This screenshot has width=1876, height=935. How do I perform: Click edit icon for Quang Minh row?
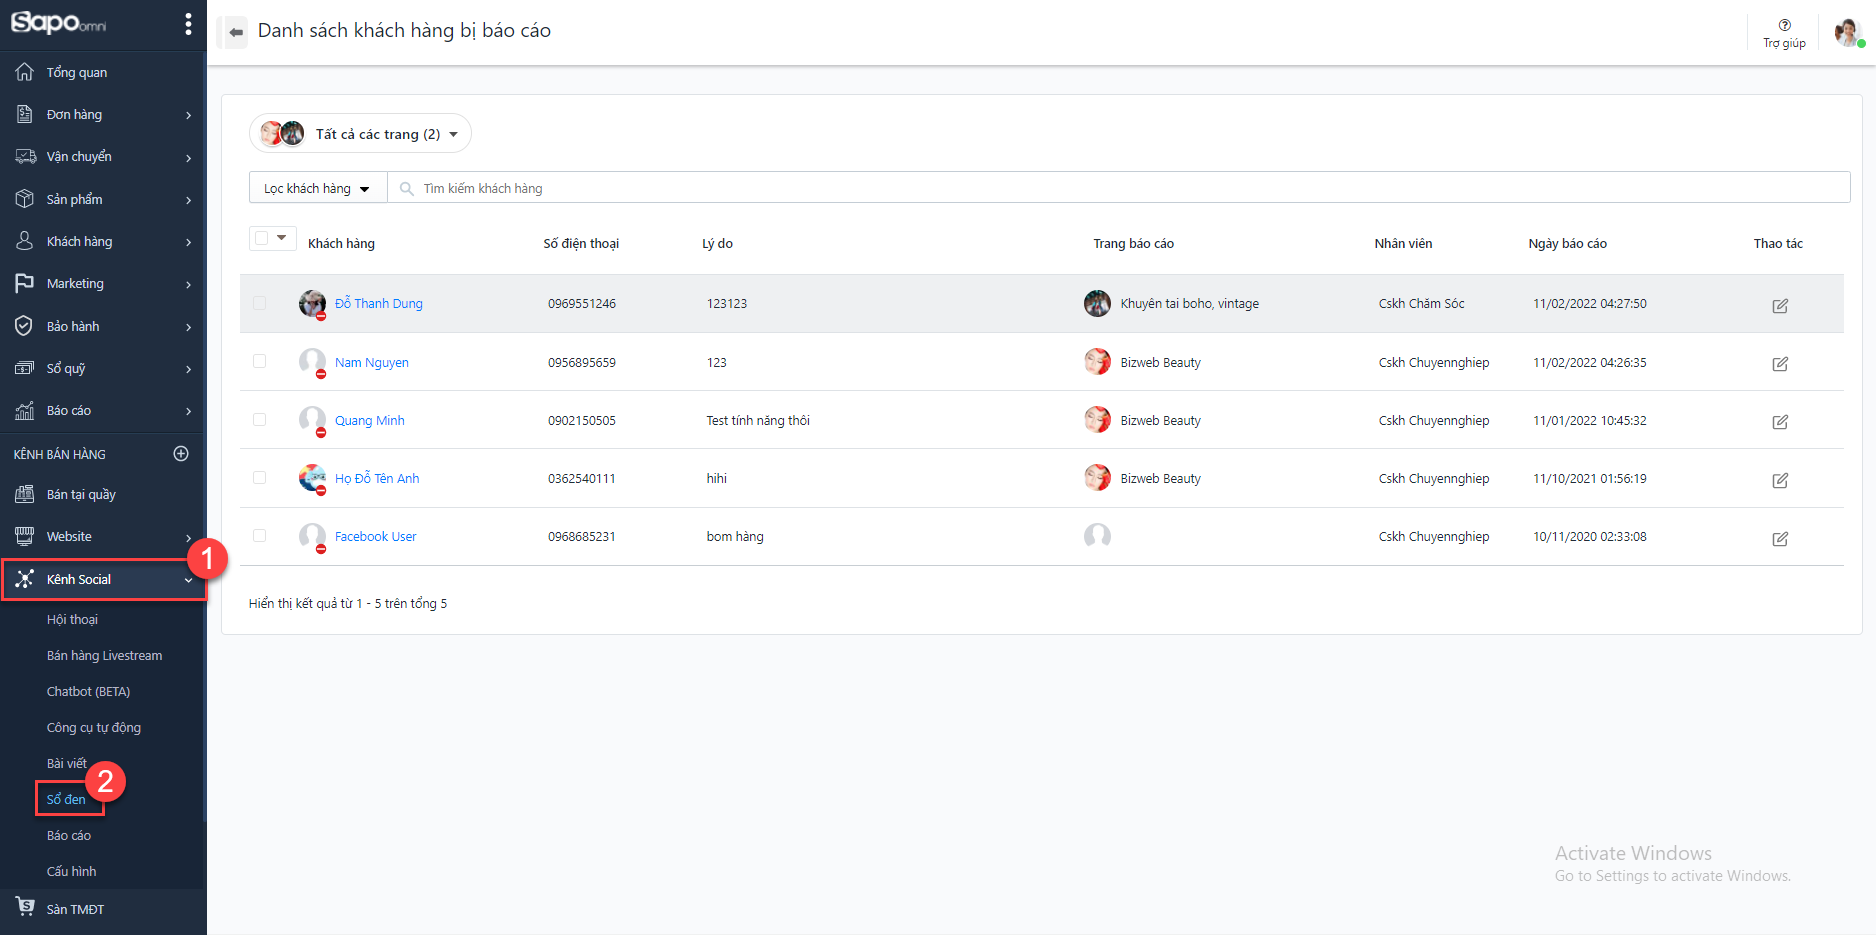point(1780,422)
